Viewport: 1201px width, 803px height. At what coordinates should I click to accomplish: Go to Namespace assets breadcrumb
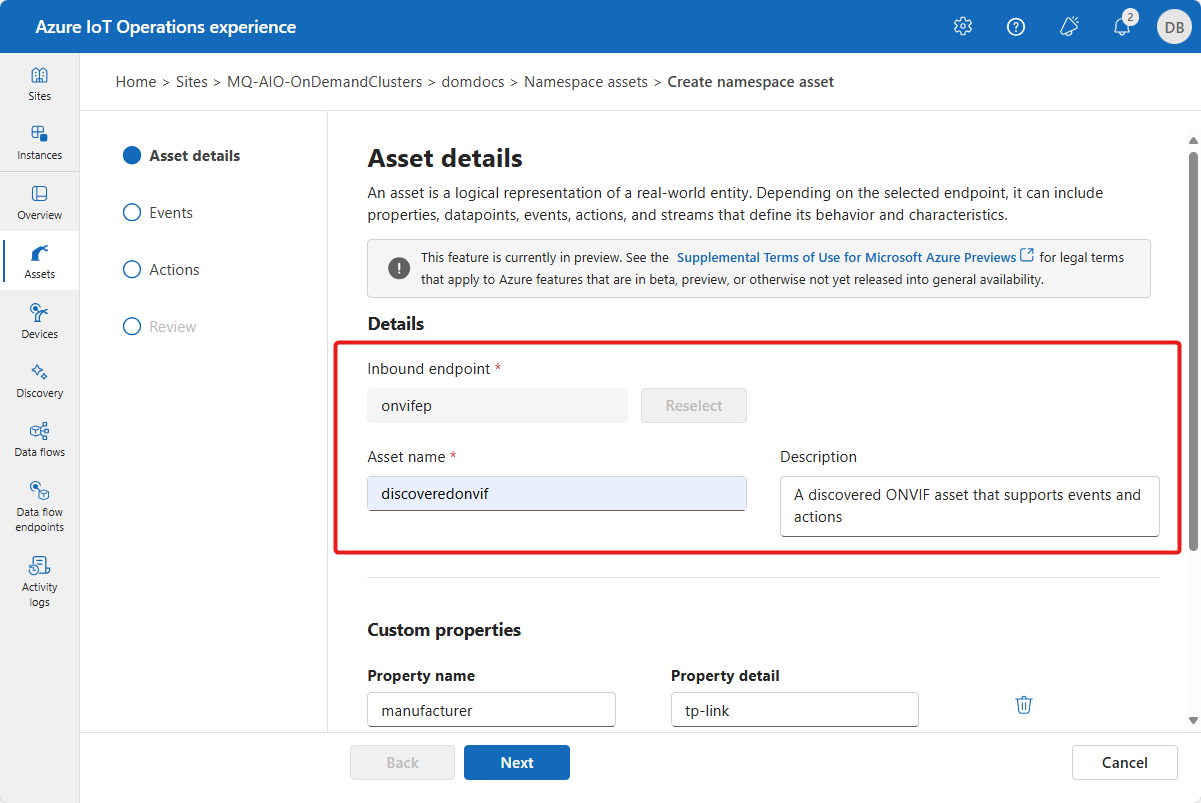tap(586, 82)
